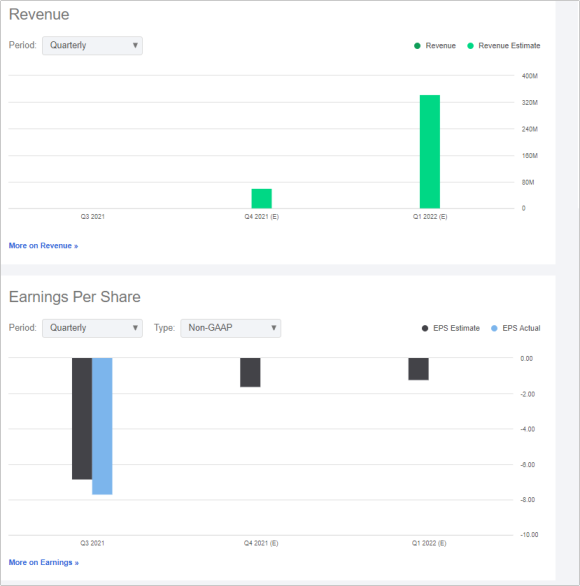The height and width of the screenshot is (586, 580).
Task: Click the Q3 2021 label in Revenue chart
Action: click(x=93, y=217)
